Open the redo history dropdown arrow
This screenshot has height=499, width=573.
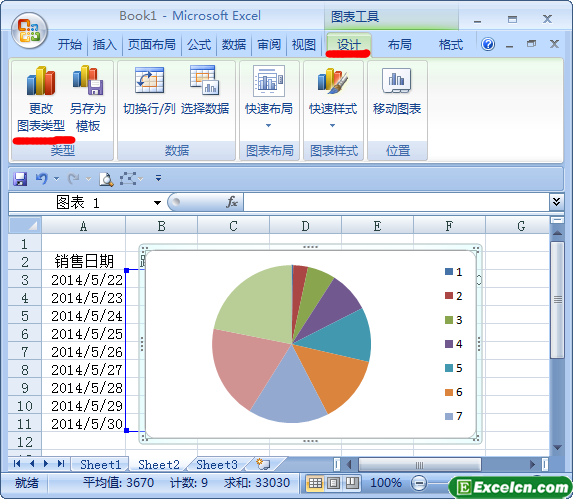tap(88, 179)
